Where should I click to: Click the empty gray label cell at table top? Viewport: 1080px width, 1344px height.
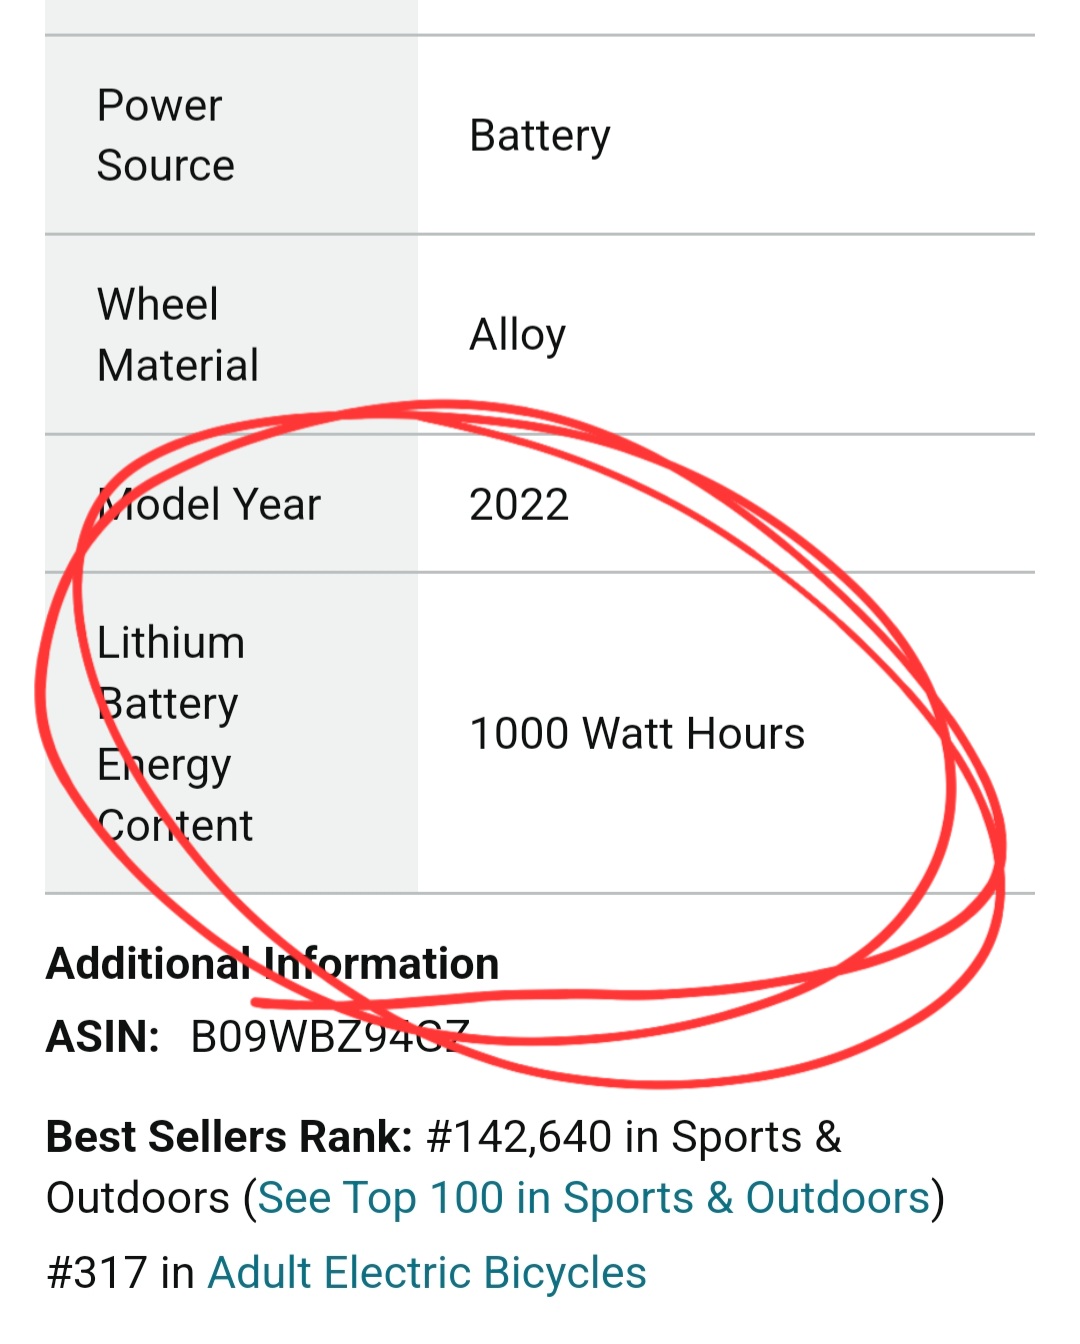pos(231,17)
